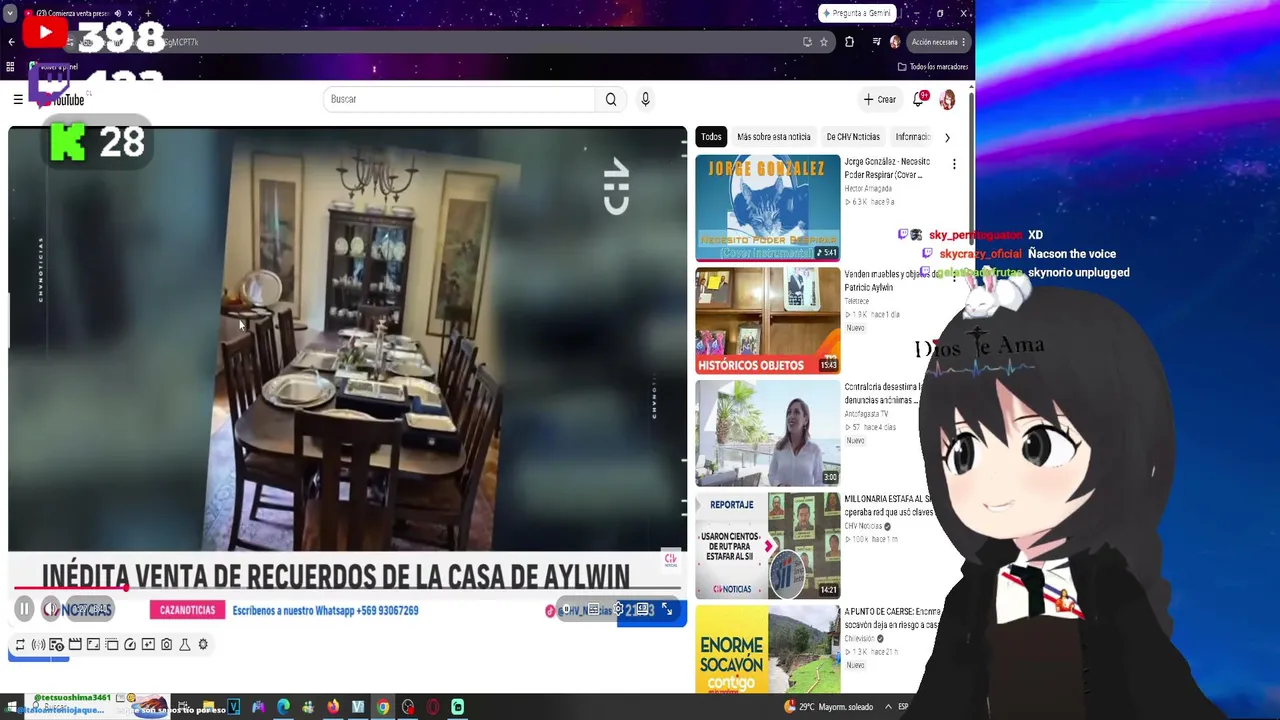1280x720 pixels.
Task: Open the Jorge González cover video thumbnail
Action: pyautogui.click(x=768, y=208)
